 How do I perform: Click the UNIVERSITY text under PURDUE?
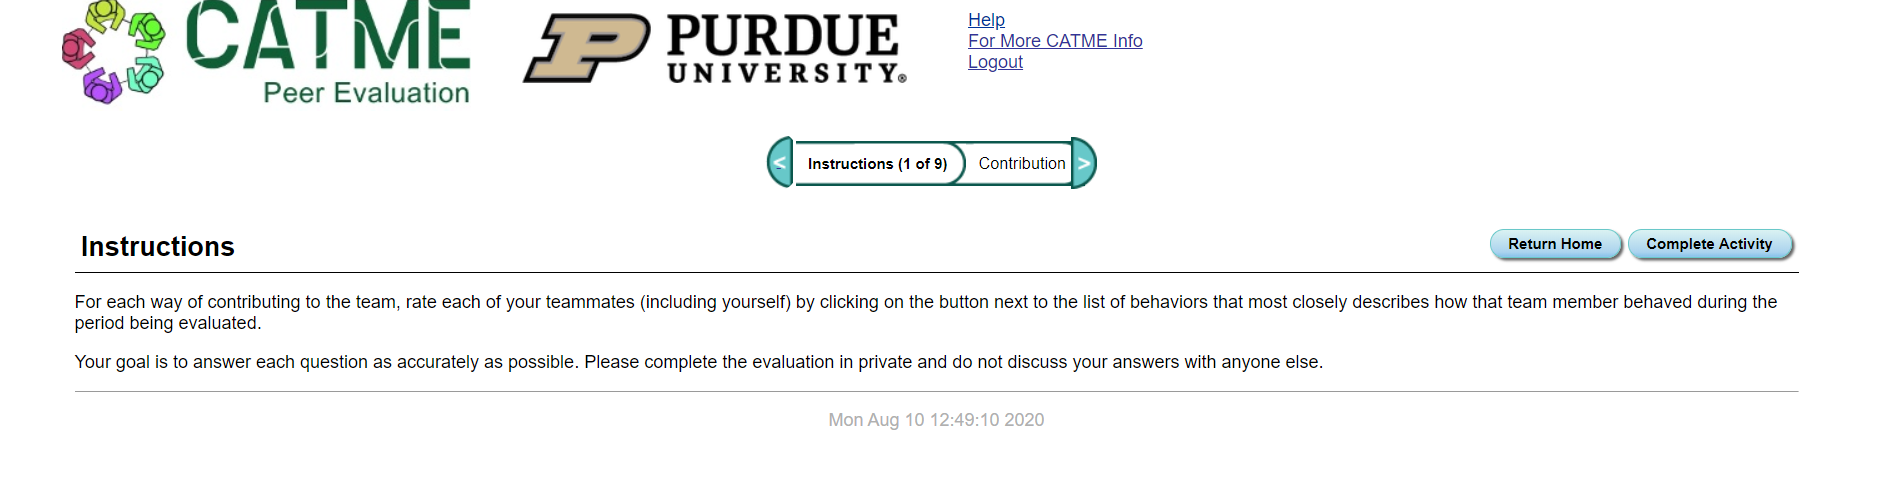tap(786, 74)
